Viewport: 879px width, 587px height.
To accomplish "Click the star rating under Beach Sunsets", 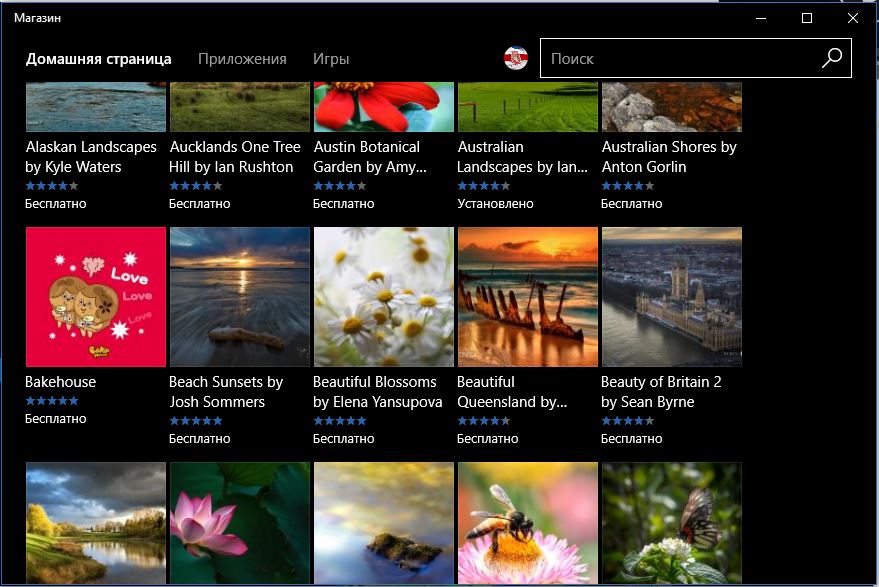I will tap(196, 420).
